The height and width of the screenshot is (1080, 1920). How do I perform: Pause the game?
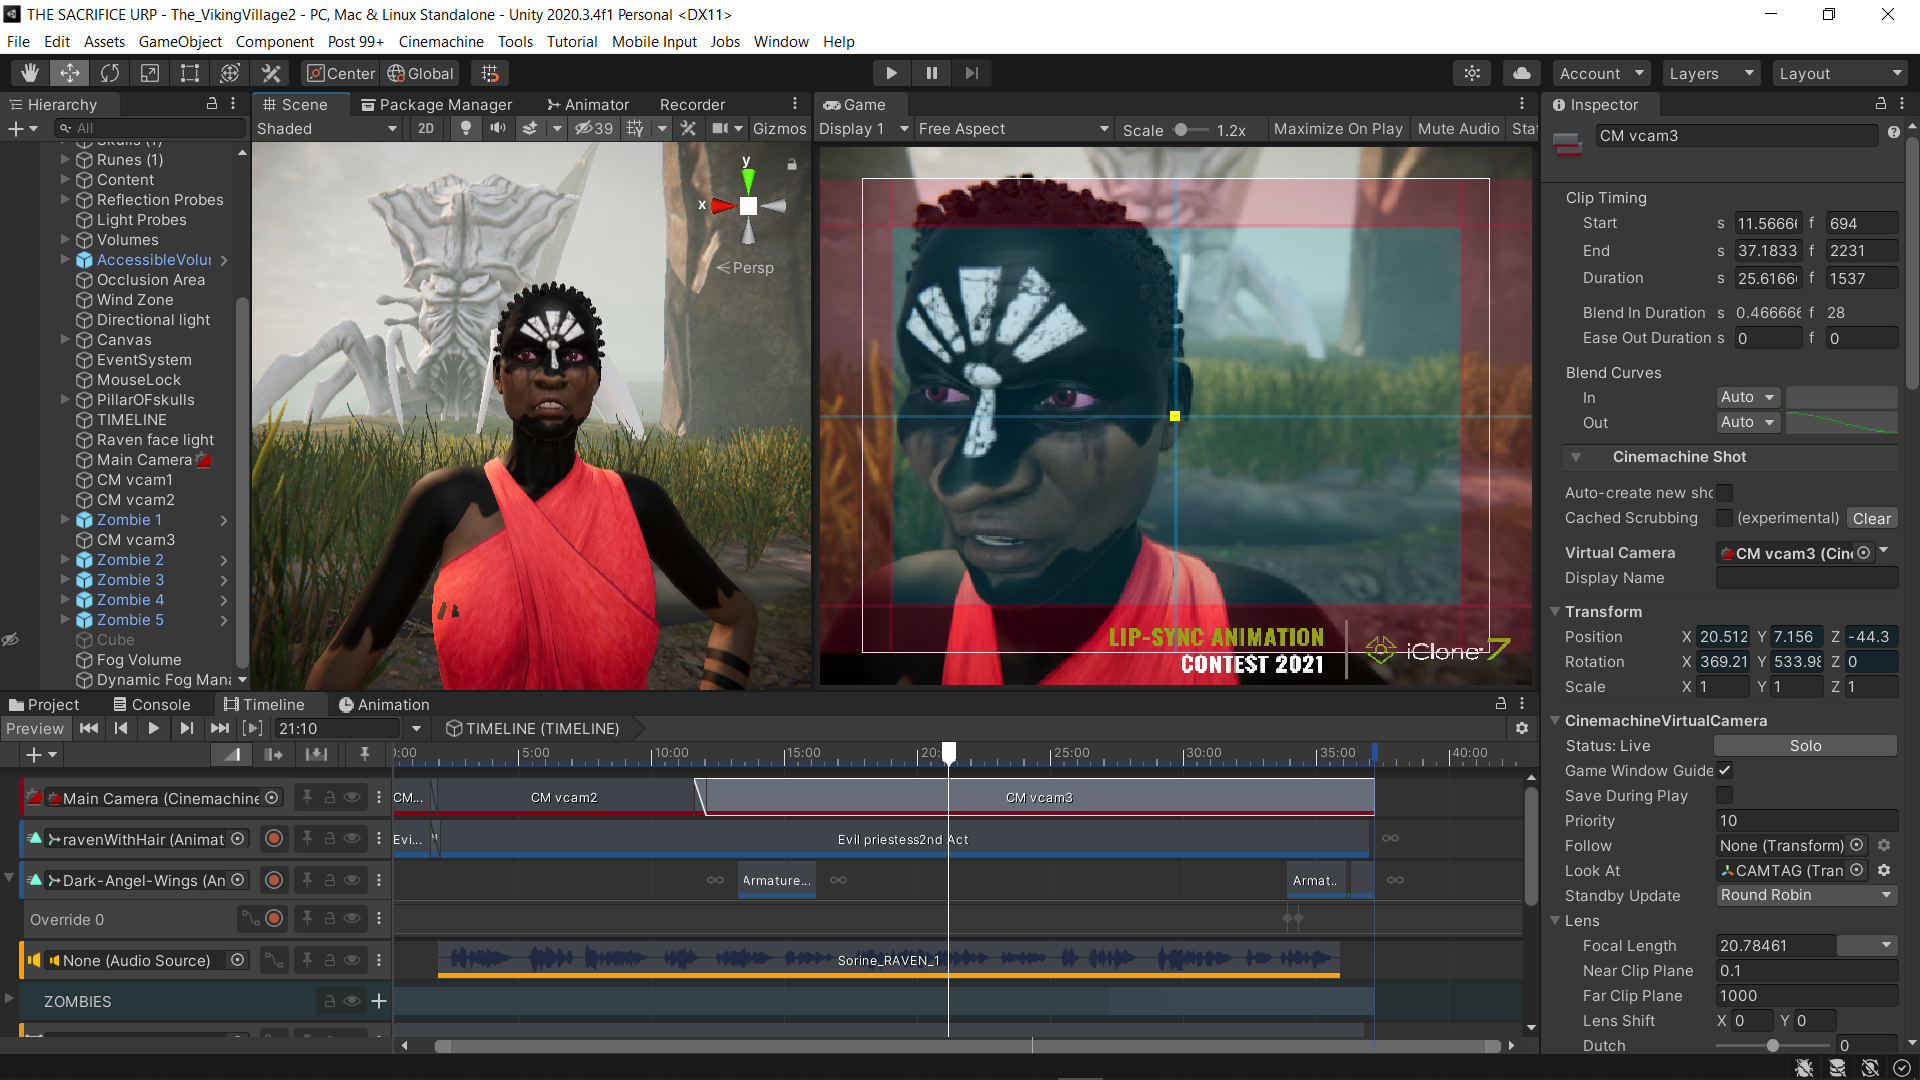(x=931, y=73)
